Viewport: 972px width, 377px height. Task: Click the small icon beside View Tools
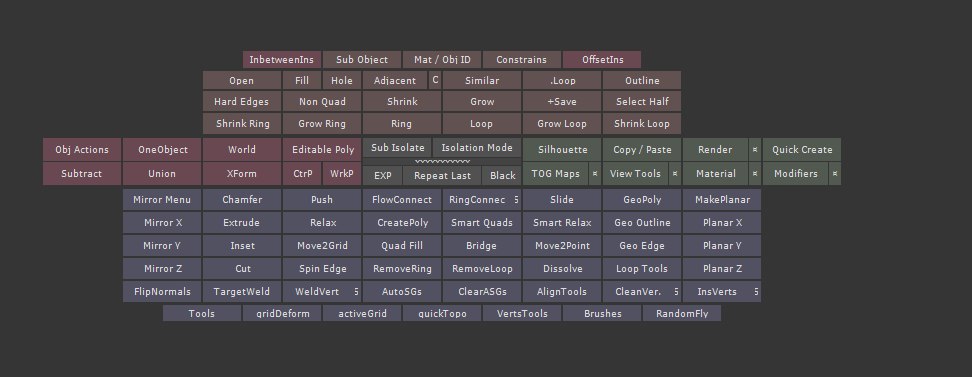(675, 174)
